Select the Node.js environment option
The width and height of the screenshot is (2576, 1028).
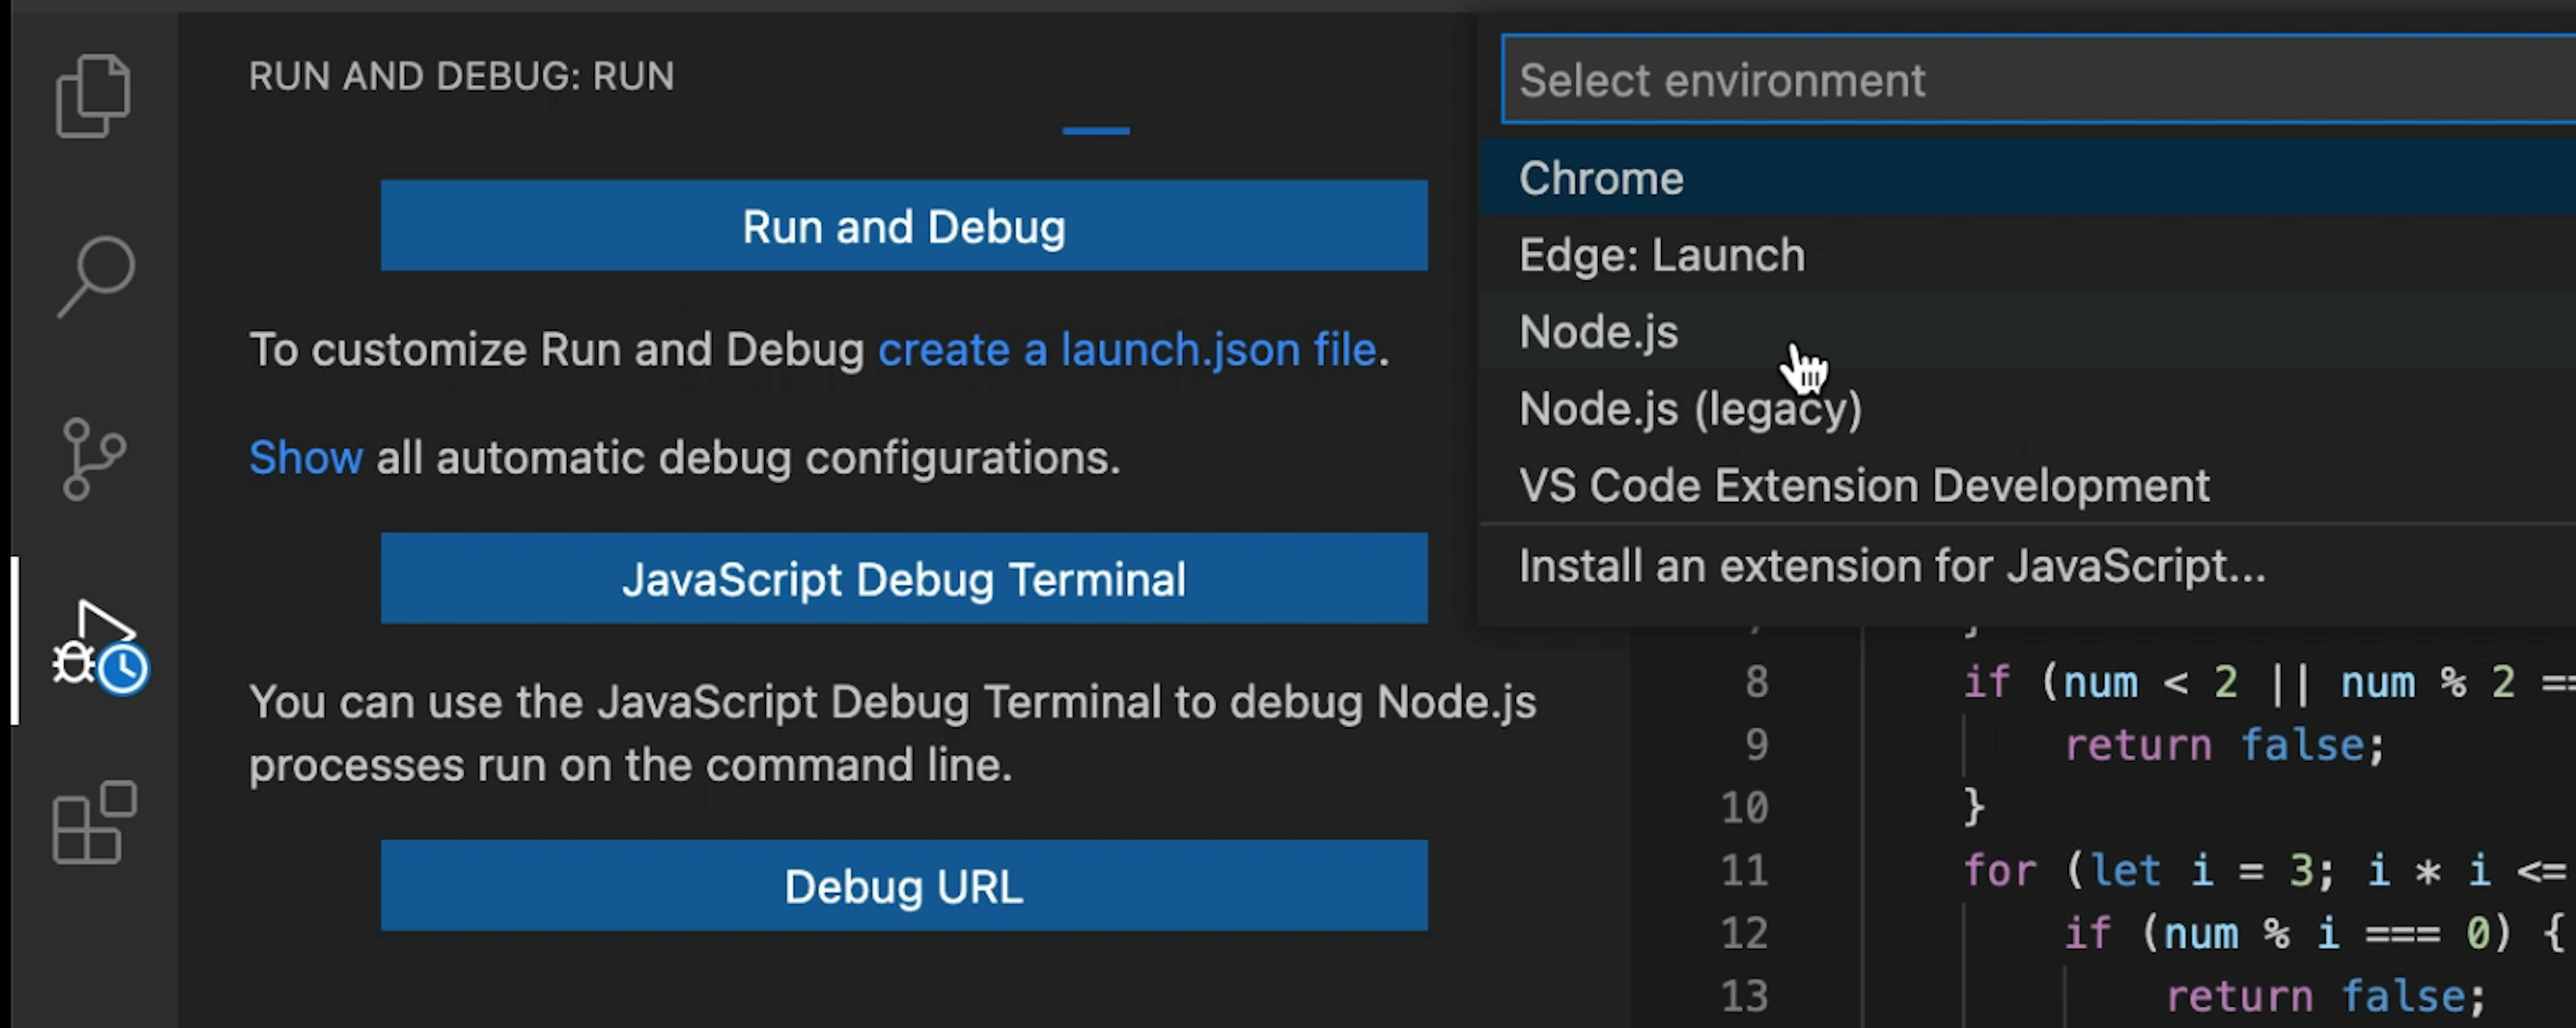coord(2028,332)
